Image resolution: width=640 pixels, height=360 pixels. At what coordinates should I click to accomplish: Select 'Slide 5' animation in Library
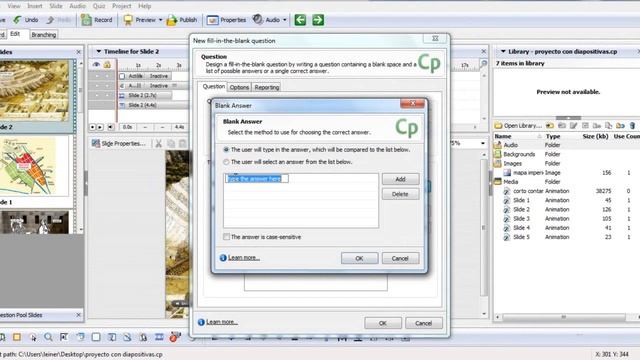pyautogui.click(x=521, y=237)
